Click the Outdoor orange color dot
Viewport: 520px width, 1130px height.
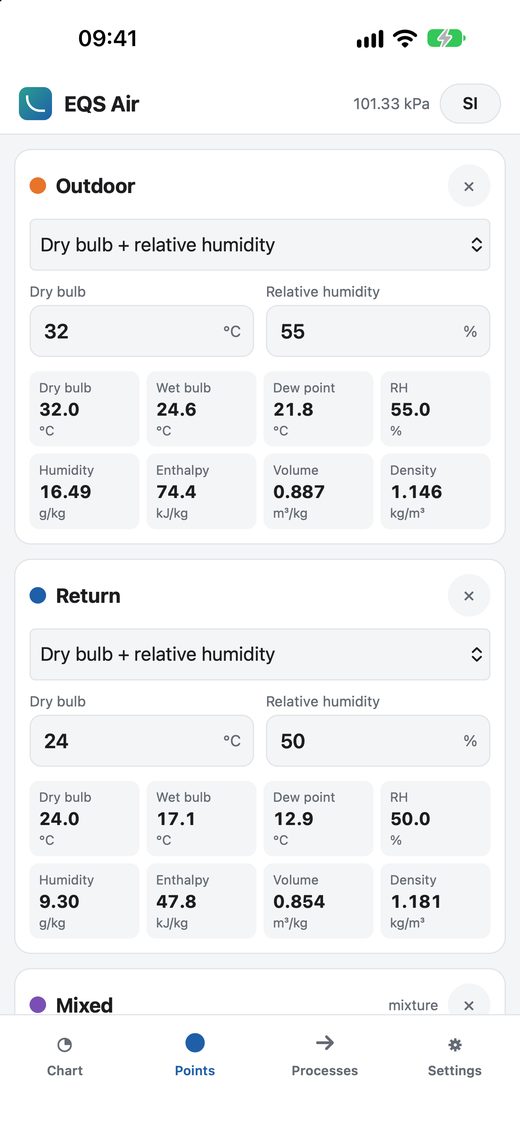coord(37,186)
